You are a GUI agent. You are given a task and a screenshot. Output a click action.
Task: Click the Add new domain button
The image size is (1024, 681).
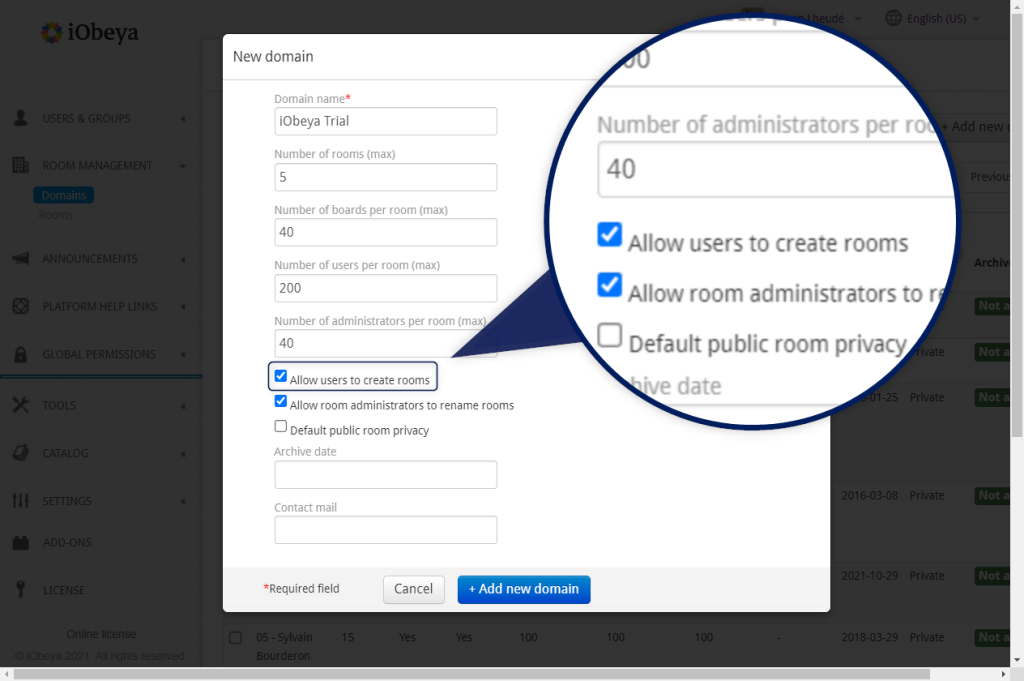click(523, 589)
